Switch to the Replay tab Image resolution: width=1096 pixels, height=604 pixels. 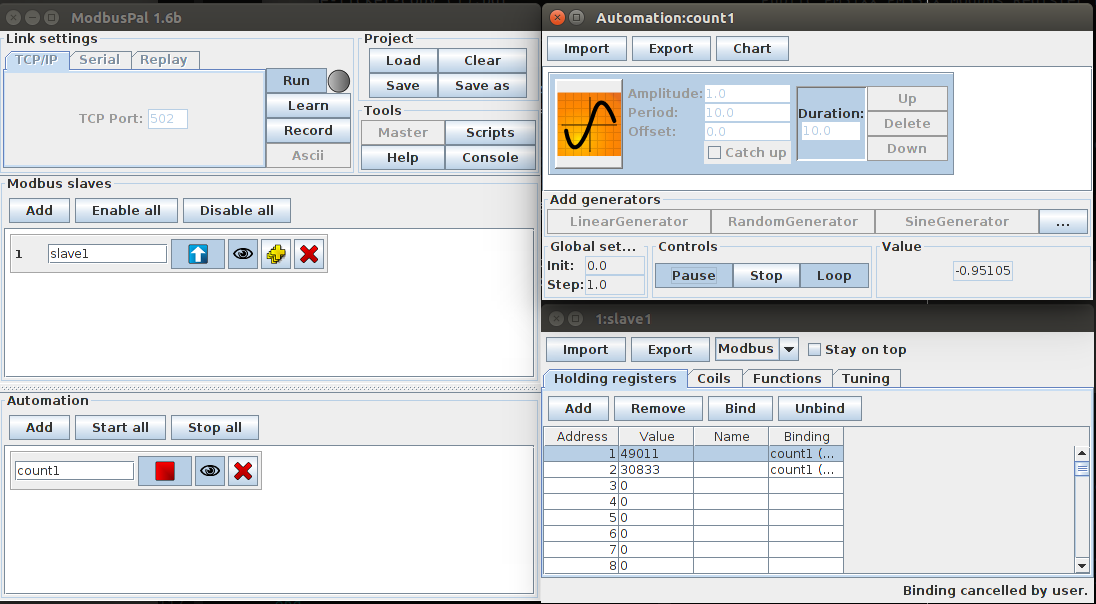coord(164,60)
